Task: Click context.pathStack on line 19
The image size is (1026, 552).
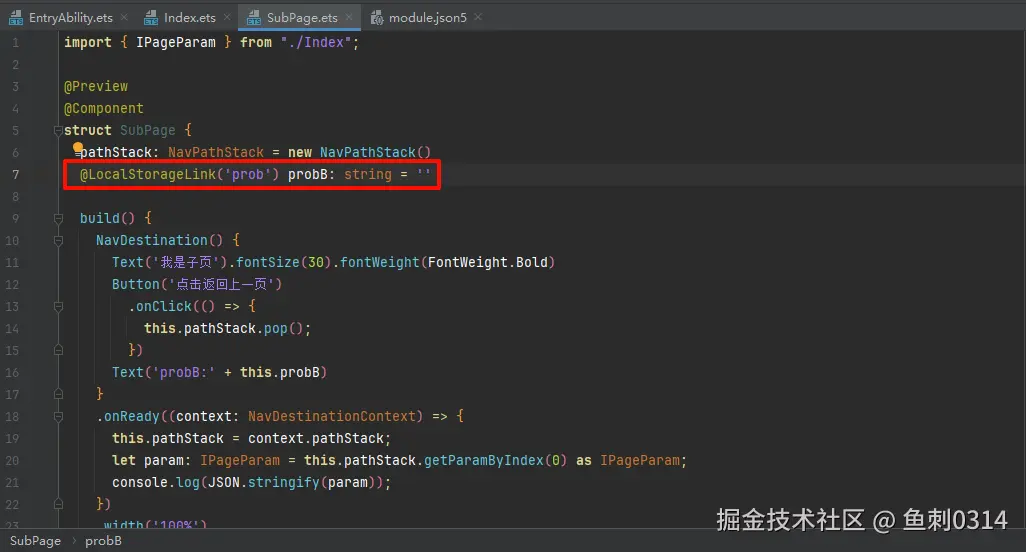Action: [315, 438]
